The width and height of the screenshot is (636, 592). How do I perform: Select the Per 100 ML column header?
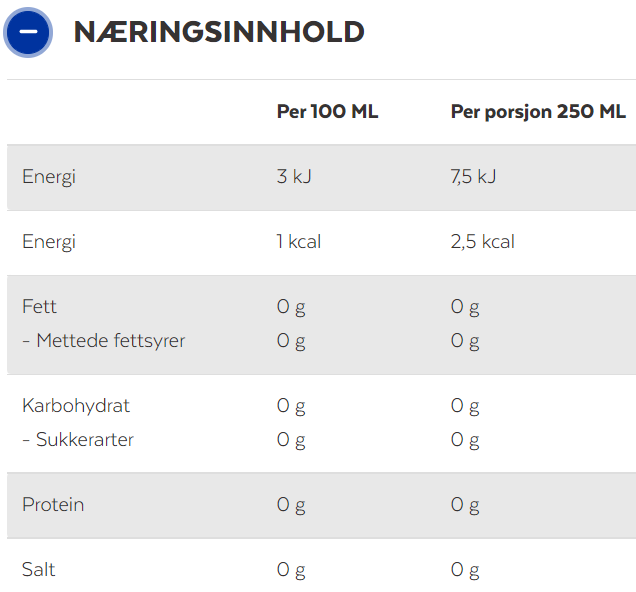(327, 112)
